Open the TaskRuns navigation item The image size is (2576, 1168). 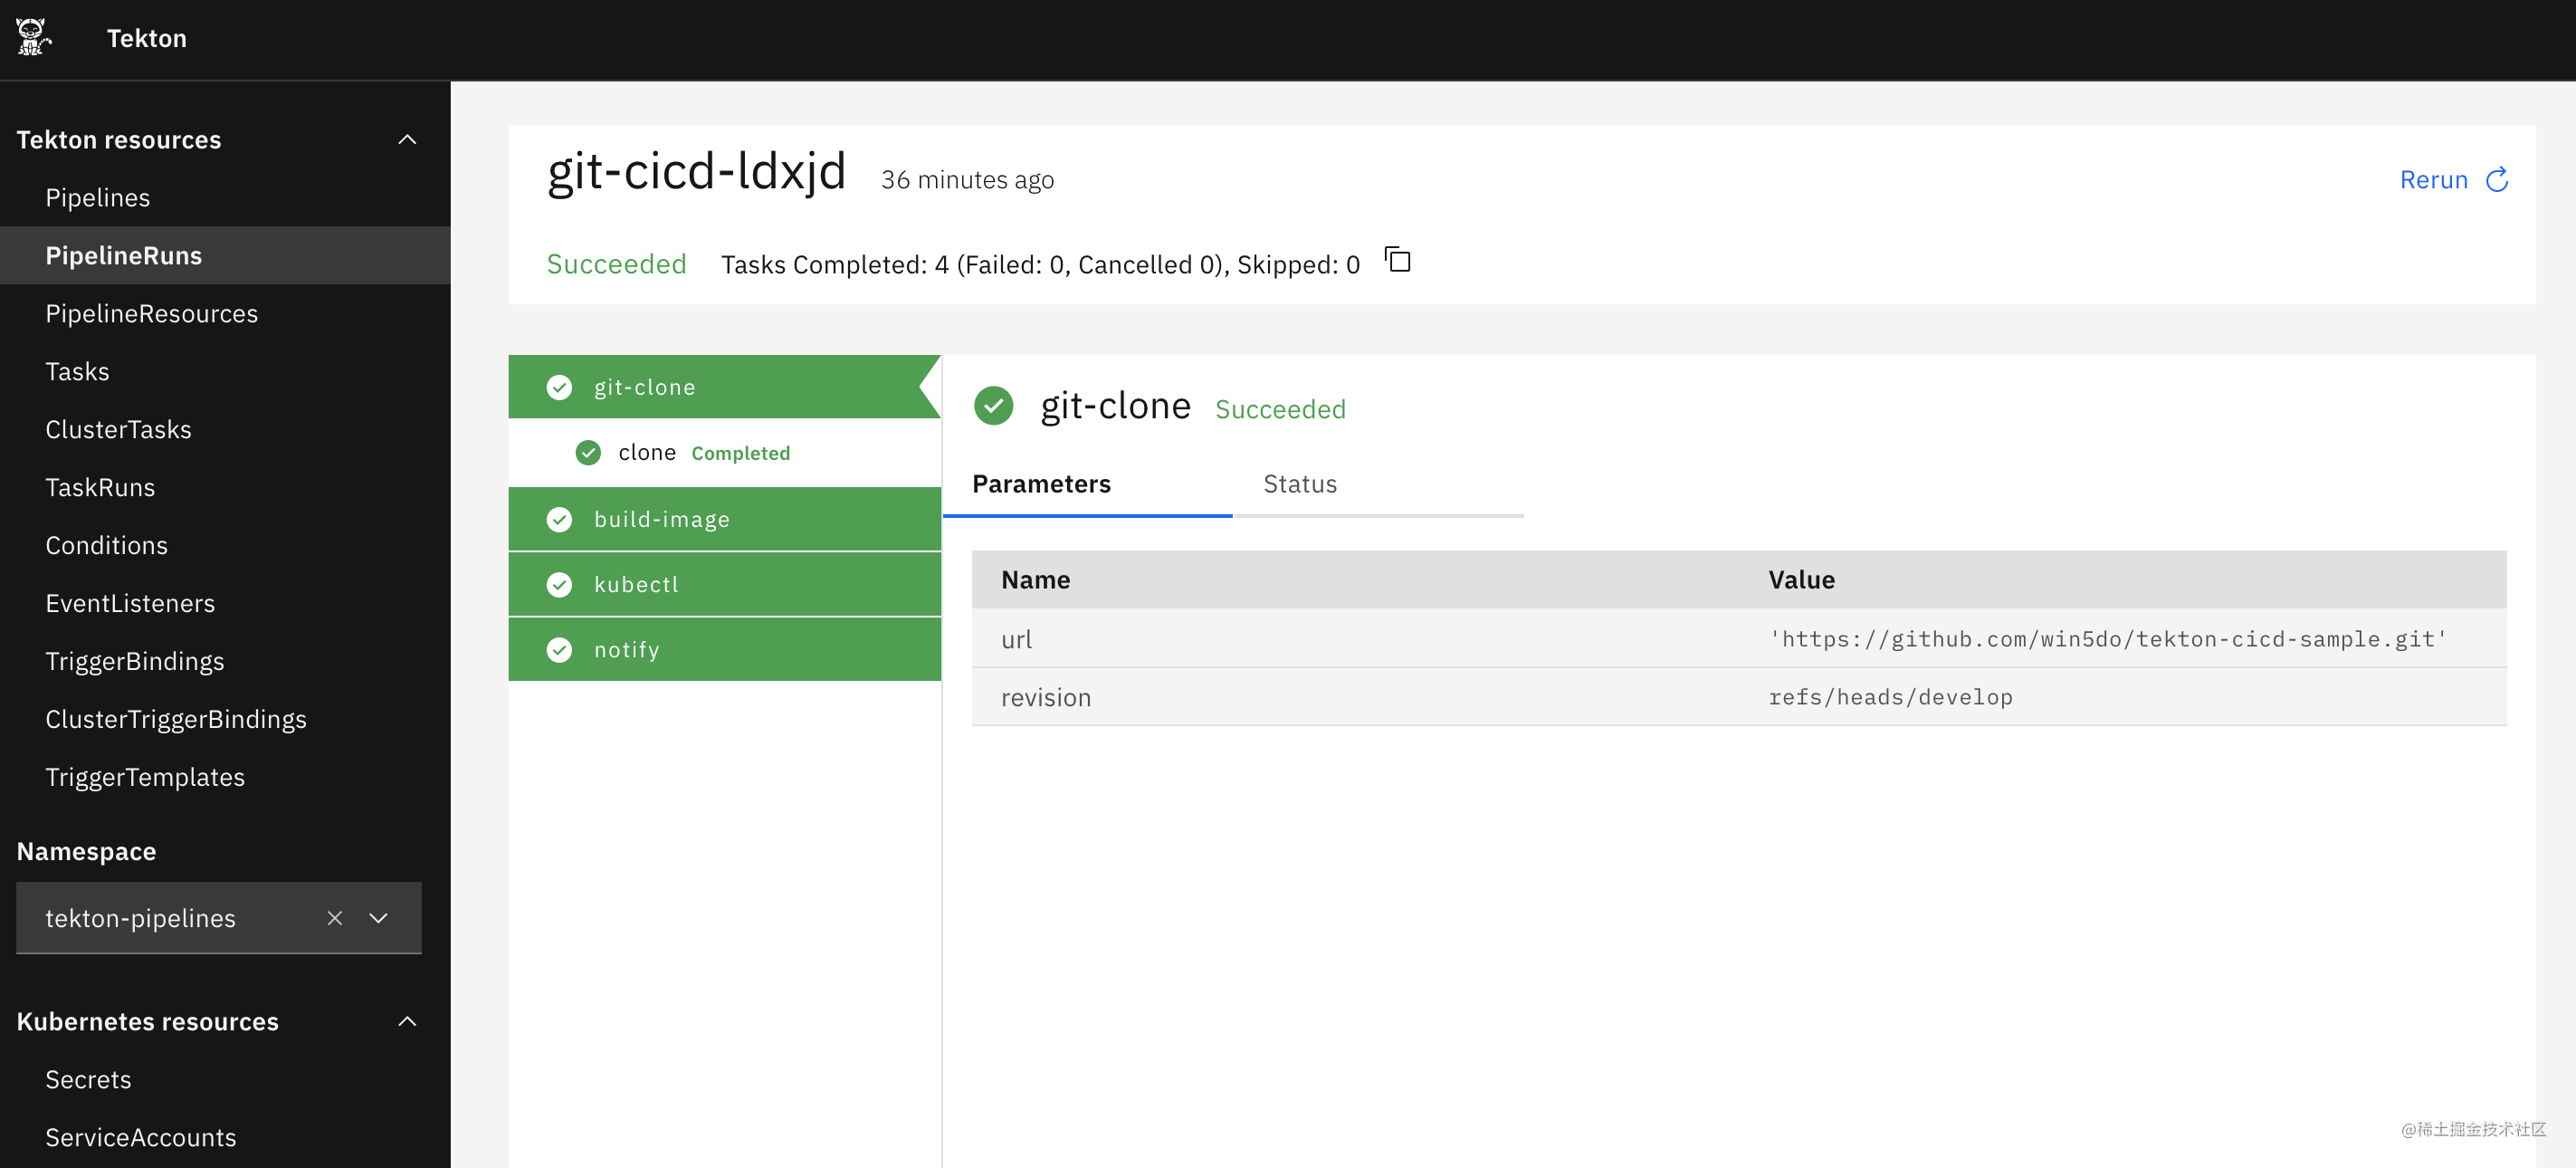click(x=100, y=488)
